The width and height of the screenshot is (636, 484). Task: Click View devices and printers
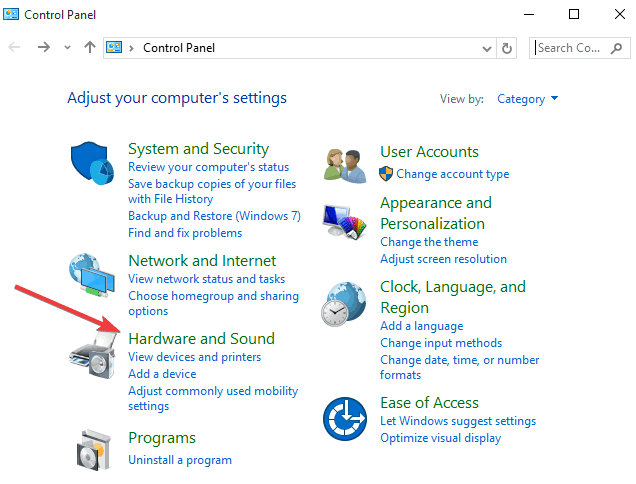coord(195,357)
